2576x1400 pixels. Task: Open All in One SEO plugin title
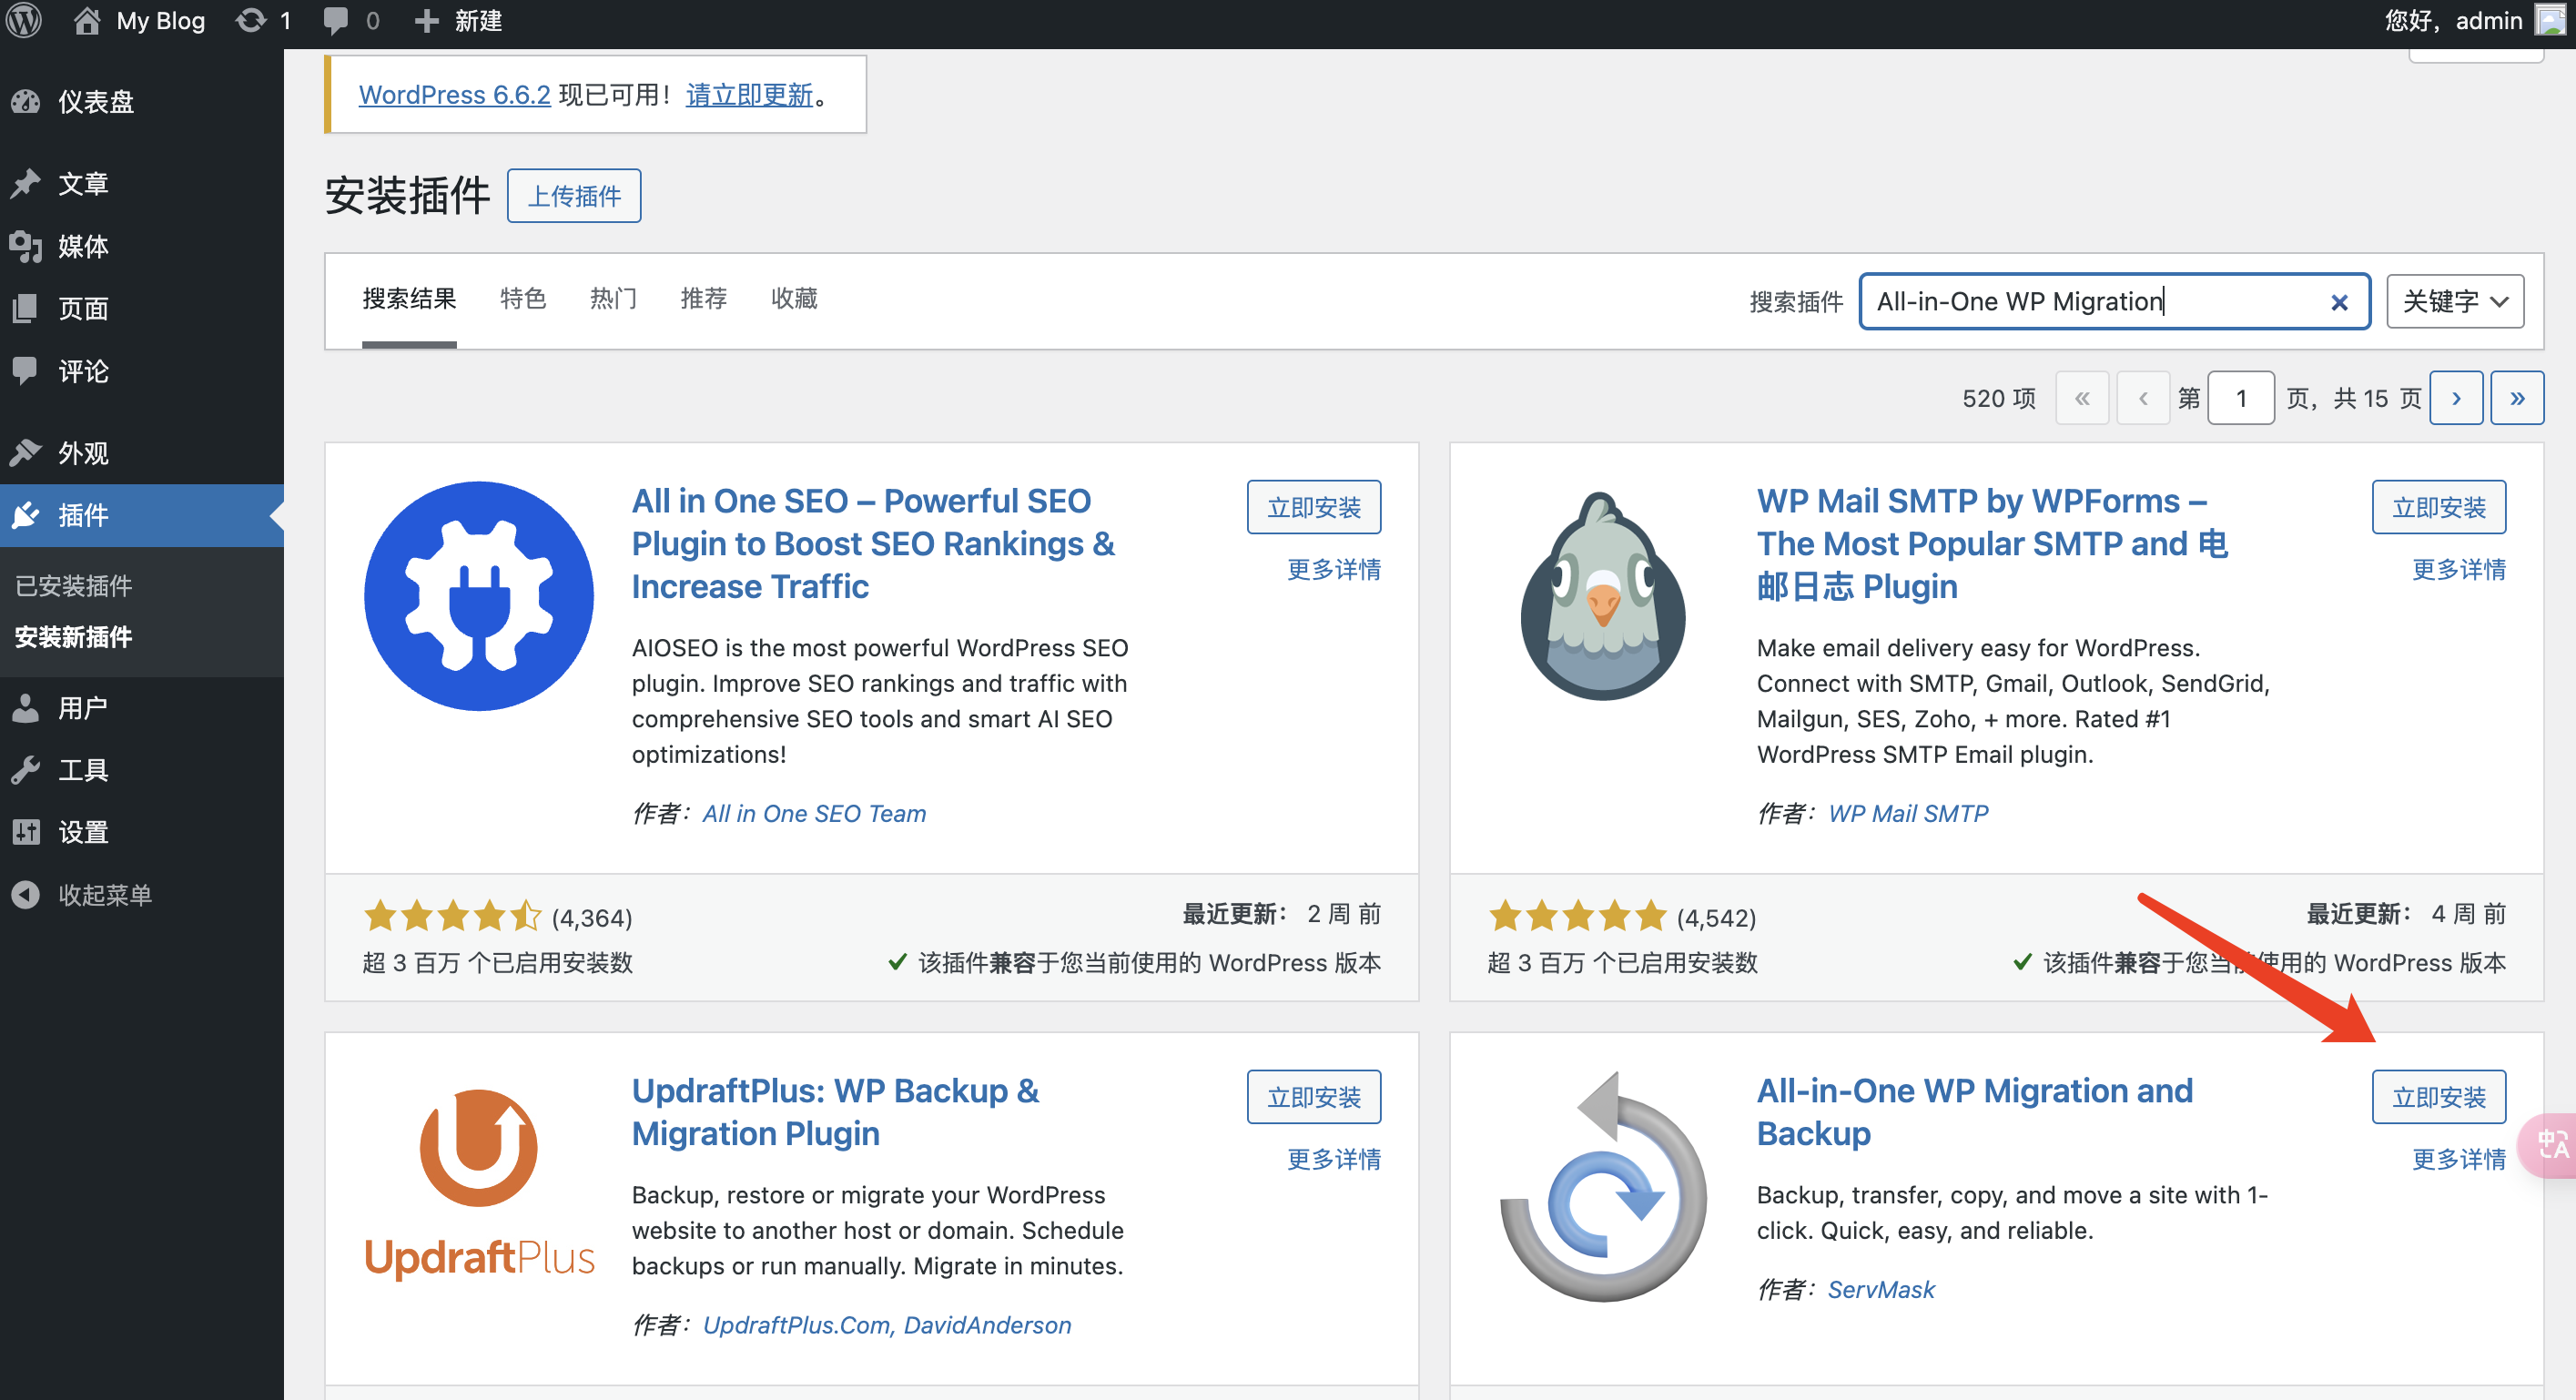click(x=873, y=543)
